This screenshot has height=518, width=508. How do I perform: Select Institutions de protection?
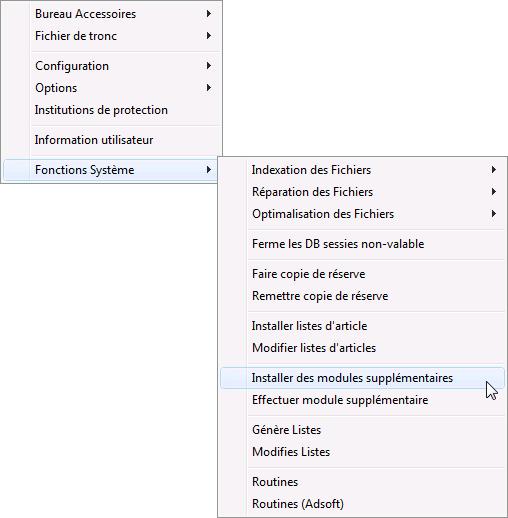(112, 110)
